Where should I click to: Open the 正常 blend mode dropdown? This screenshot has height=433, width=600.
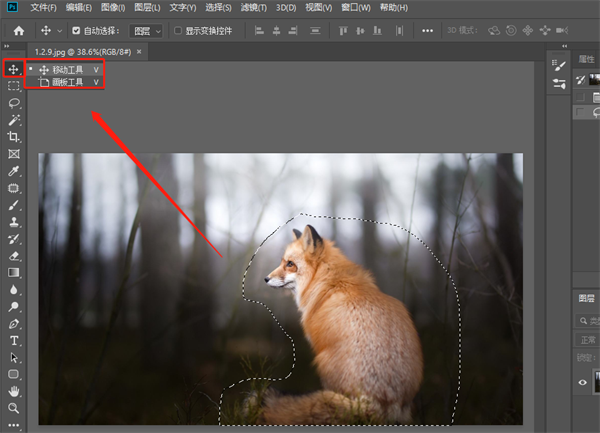click(x=588, y=339)
